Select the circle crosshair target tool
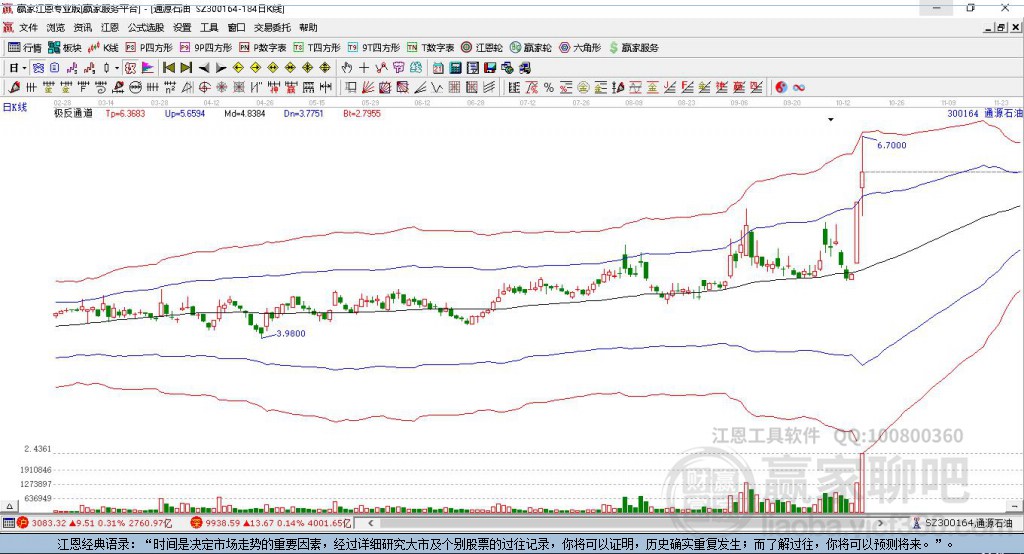The height and width of the screenshot is (554, 1024). [204, 88]
